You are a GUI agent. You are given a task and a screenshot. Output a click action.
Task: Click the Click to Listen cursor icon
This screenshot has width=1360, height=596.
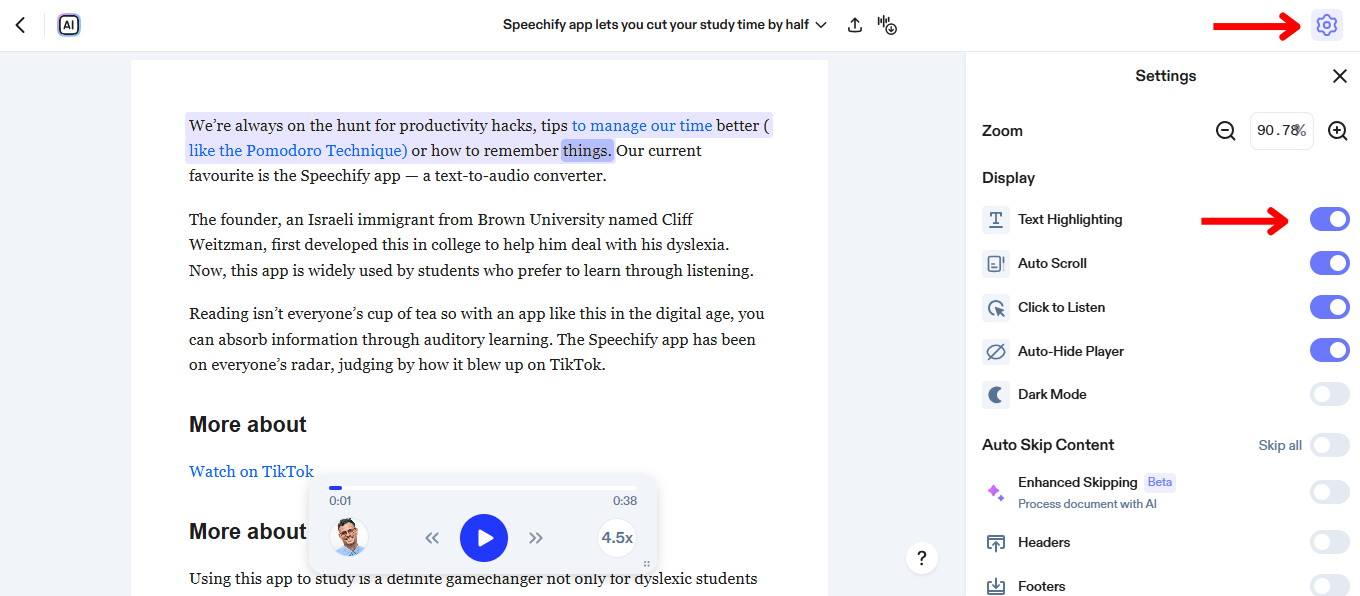993,307
